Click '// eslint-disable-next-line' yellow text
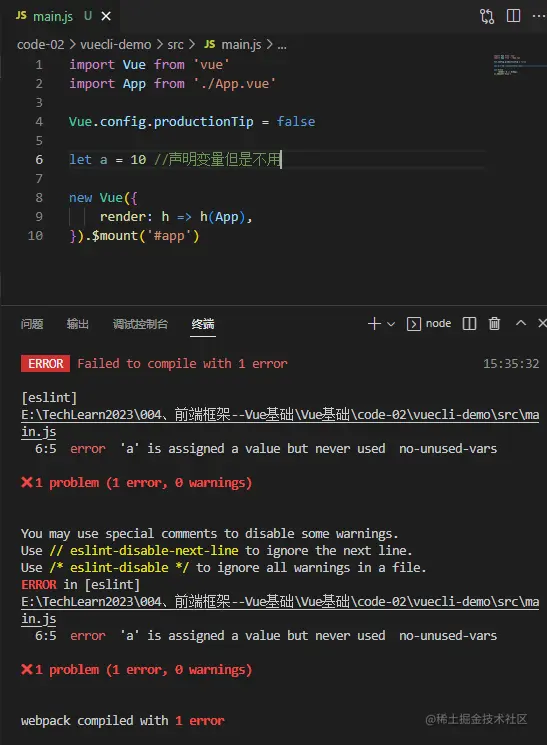The image size is (547, 745). [144, 551]
